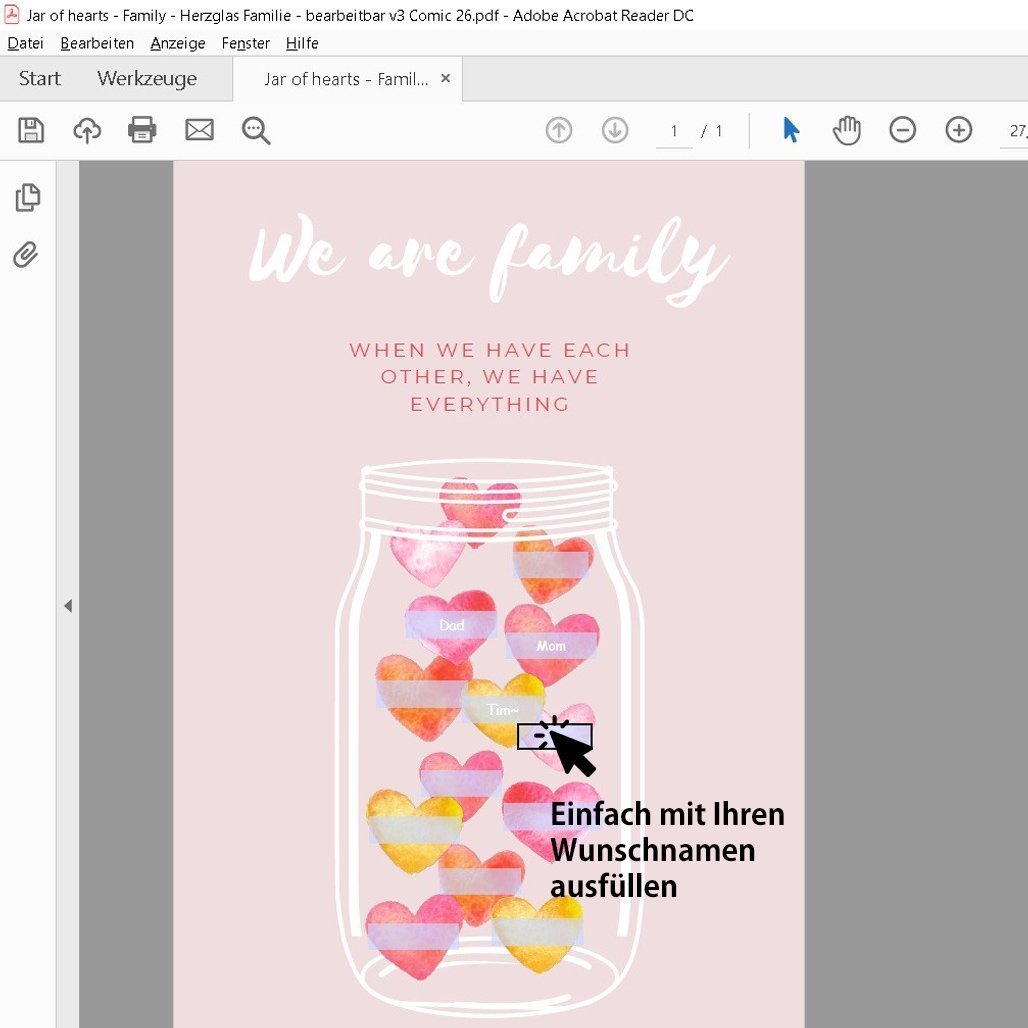This screenshot has width=1028, height=1028.
Task: Click the Save file icon
Action: [x=31, y=130]
